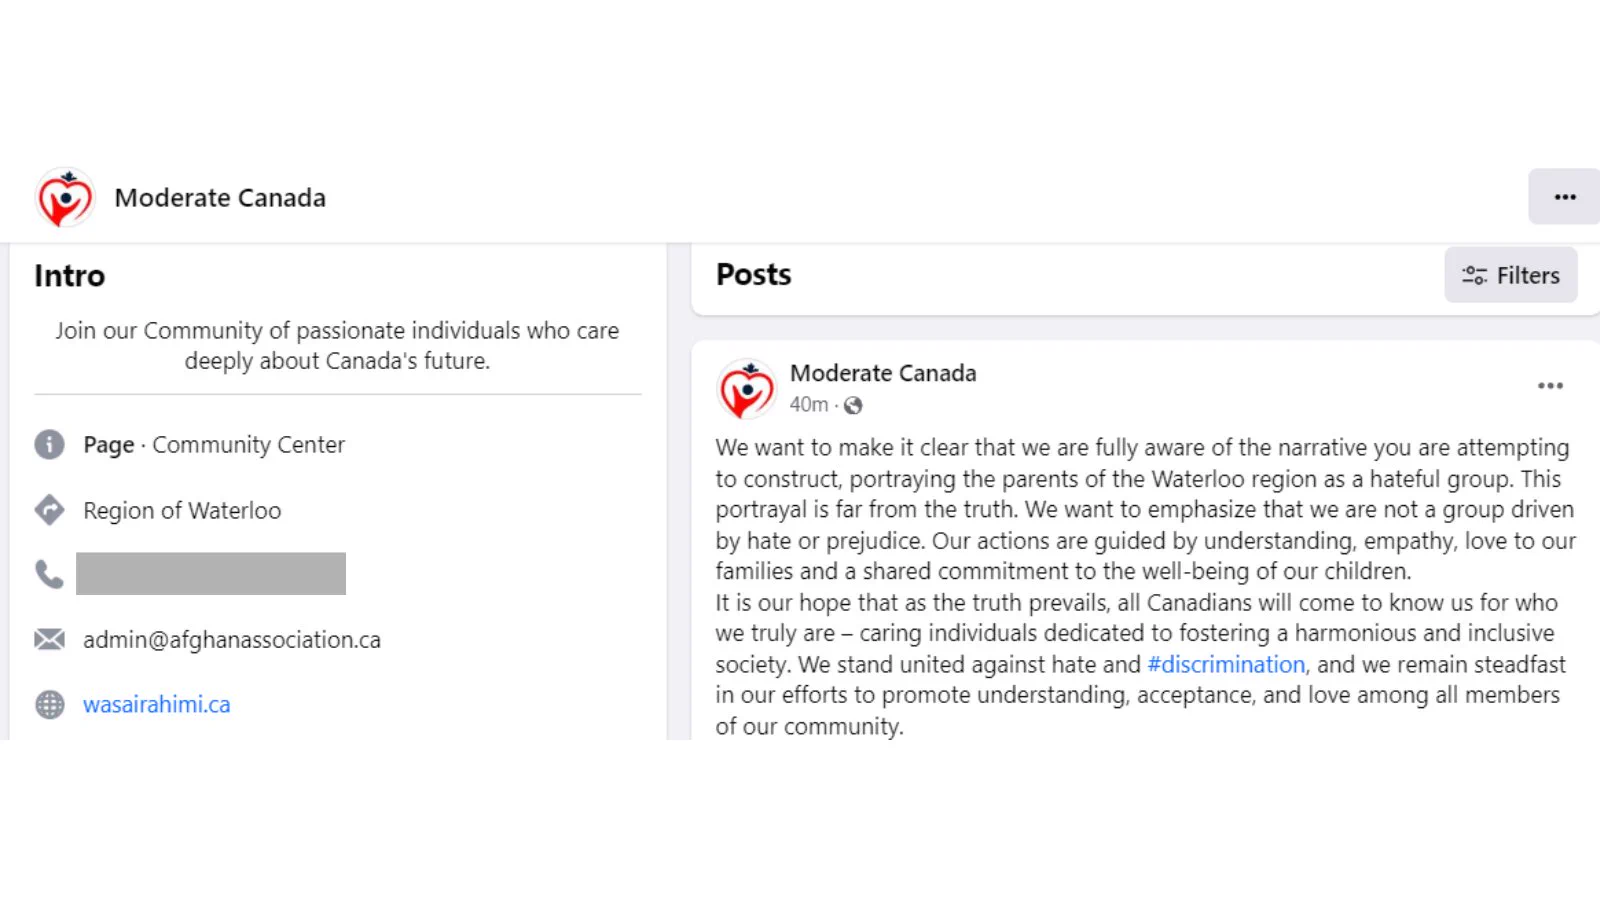Image resolution: width=1600 pixels, height=900 pixels.
Task: Click the Moderate Canada post author name
Action: tap(883, 373)
